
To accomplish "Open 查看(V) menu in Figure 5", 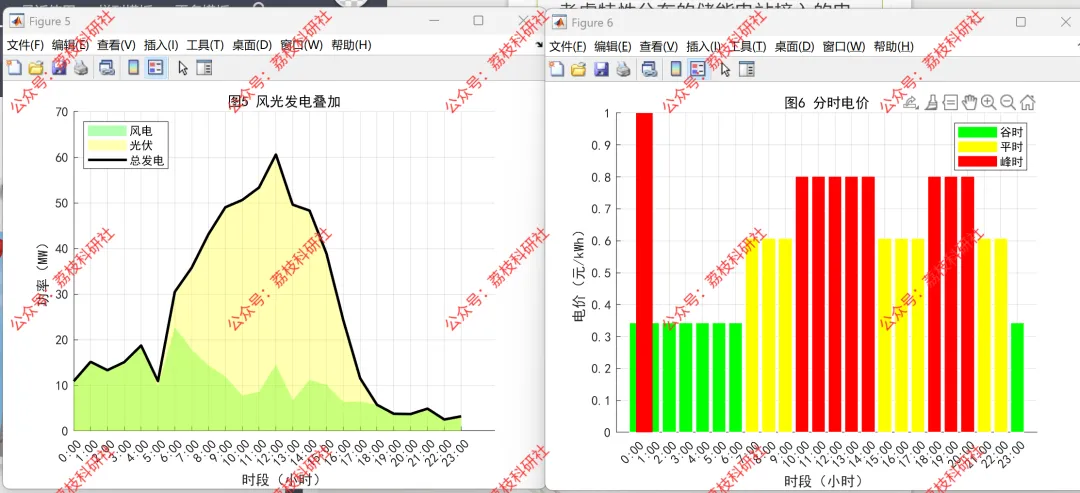I will click(x=116, y=45).
